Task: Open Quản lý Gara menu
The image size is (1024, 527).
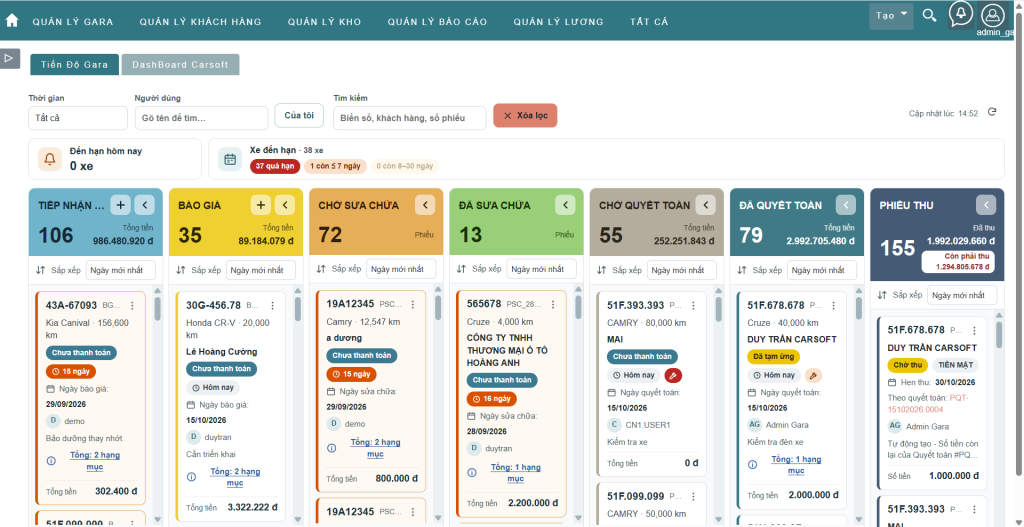Action: [x=73, y=22]
